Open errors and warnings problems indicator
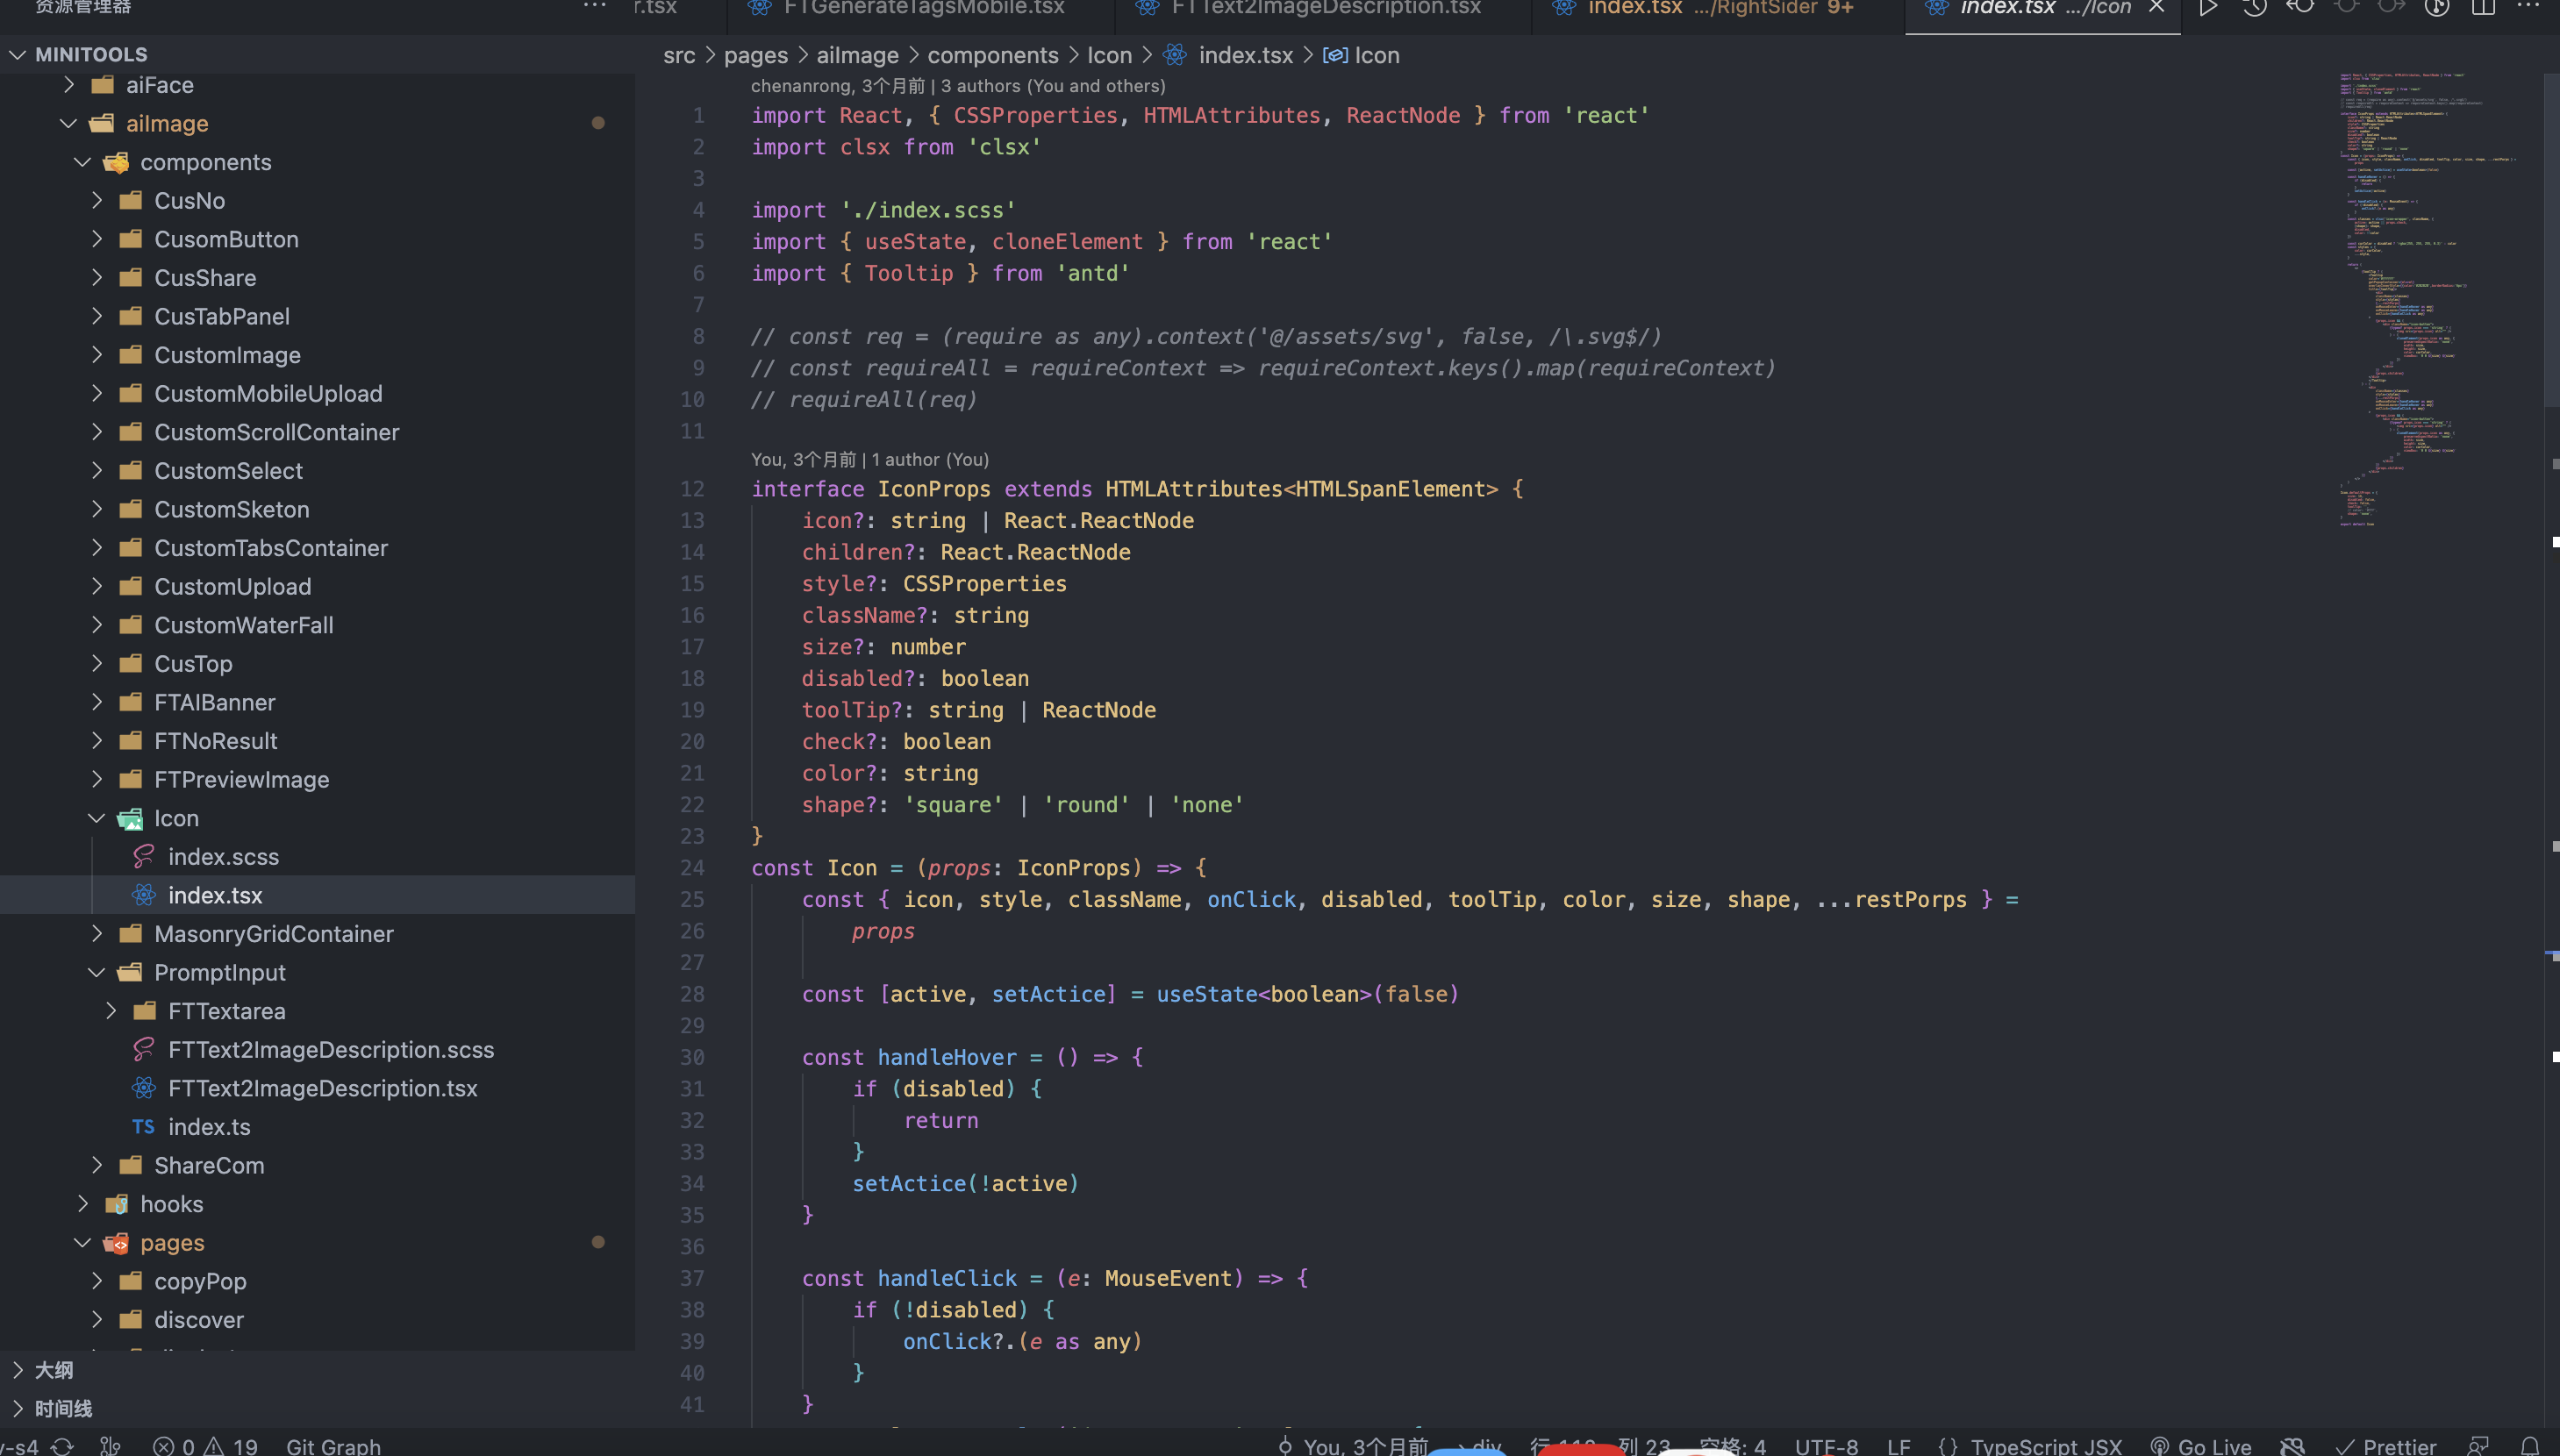This screenshot has width=2560, height=1456. [205, 1446]
